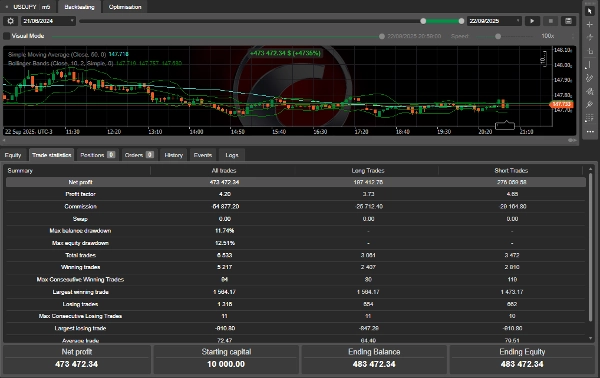Click the USDJPY instance dot icon
Image resolution: width=600 pixels, height=378 pixels.
(x=7, y=7)
